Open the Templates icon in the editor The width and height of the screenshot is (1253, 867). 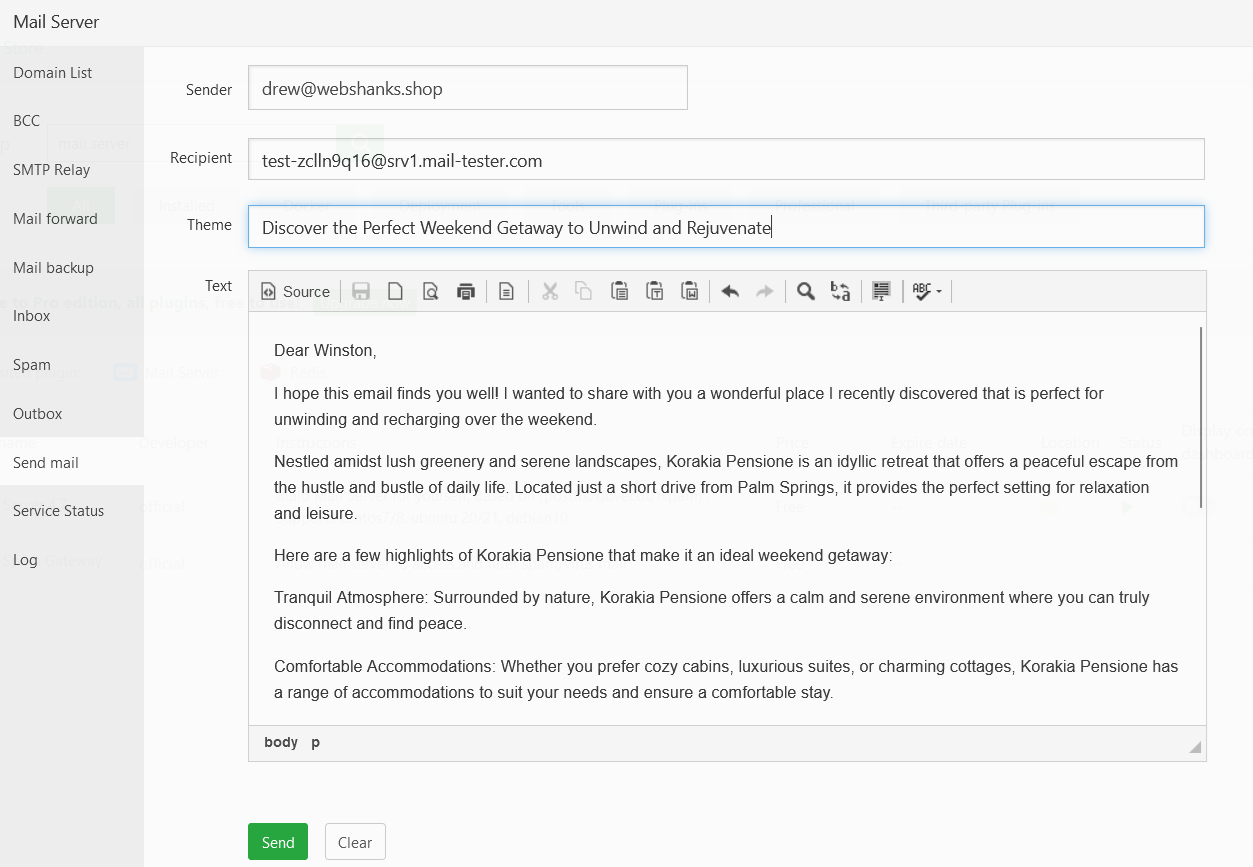[x=507, y=291]
